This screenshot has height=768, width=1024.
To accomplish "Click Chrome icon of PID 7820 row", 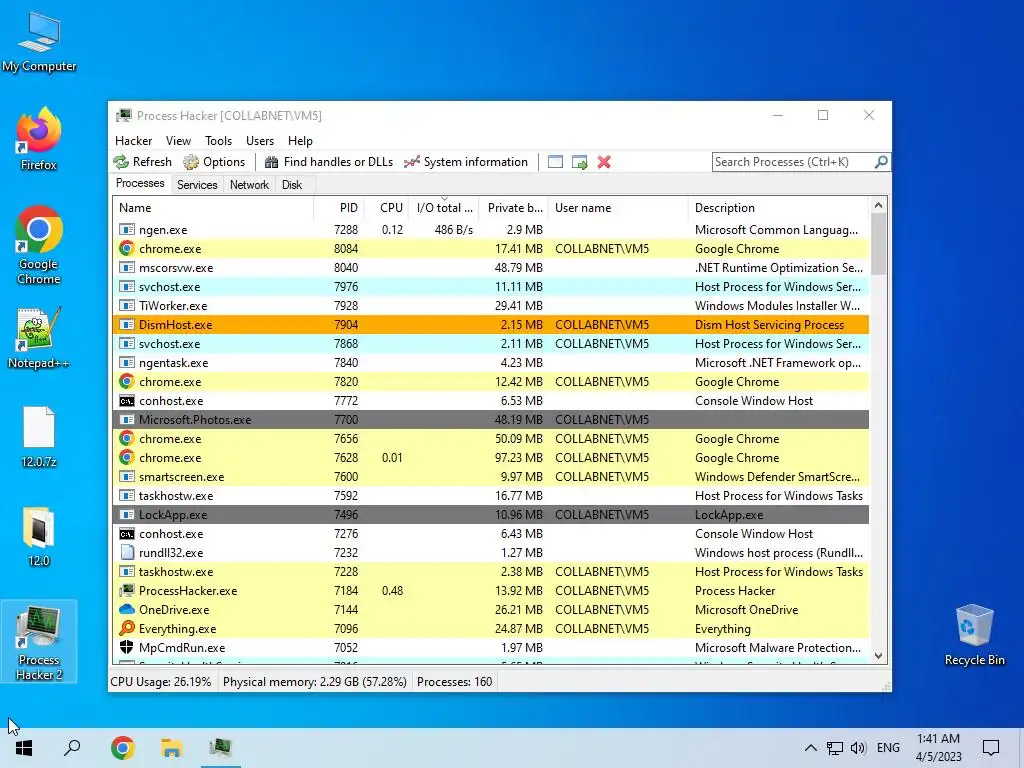I will [127, 381].
